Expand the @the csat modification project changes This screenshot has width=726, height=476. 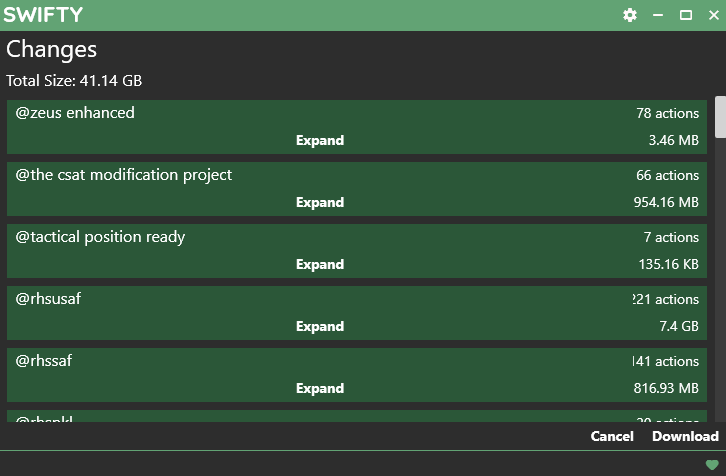click(320, 203)
